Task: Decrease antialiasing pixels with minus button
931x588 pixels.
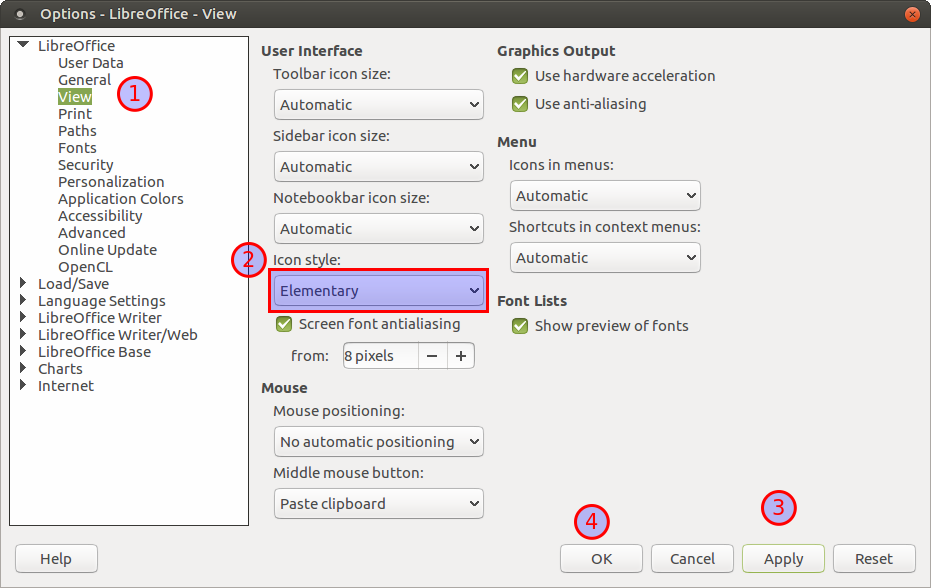Action: pyautogui.click(x=432, y=356)
